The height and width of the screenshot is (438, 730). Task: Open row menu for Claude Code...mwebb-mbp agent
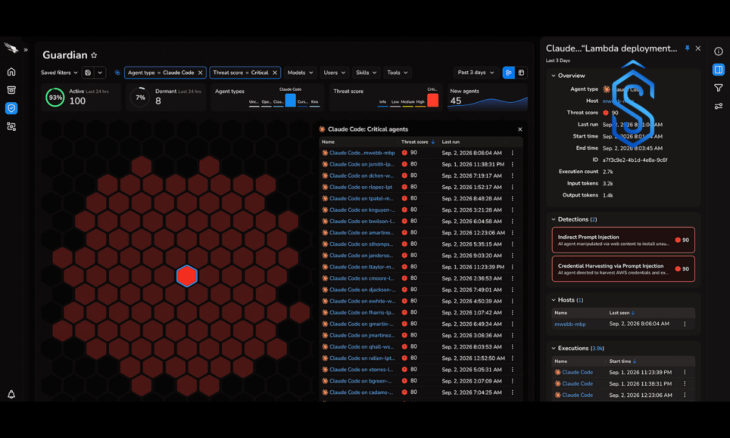coord(513,153)
